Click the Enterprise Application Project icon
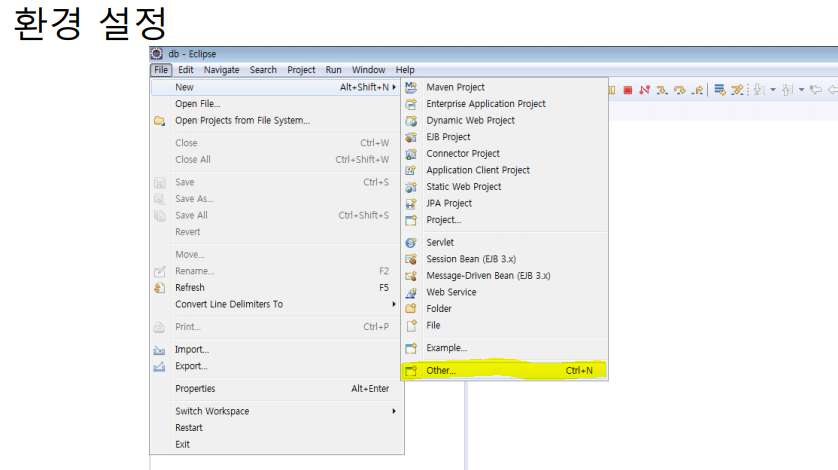838x470 pixels. [x=411, y=104]
